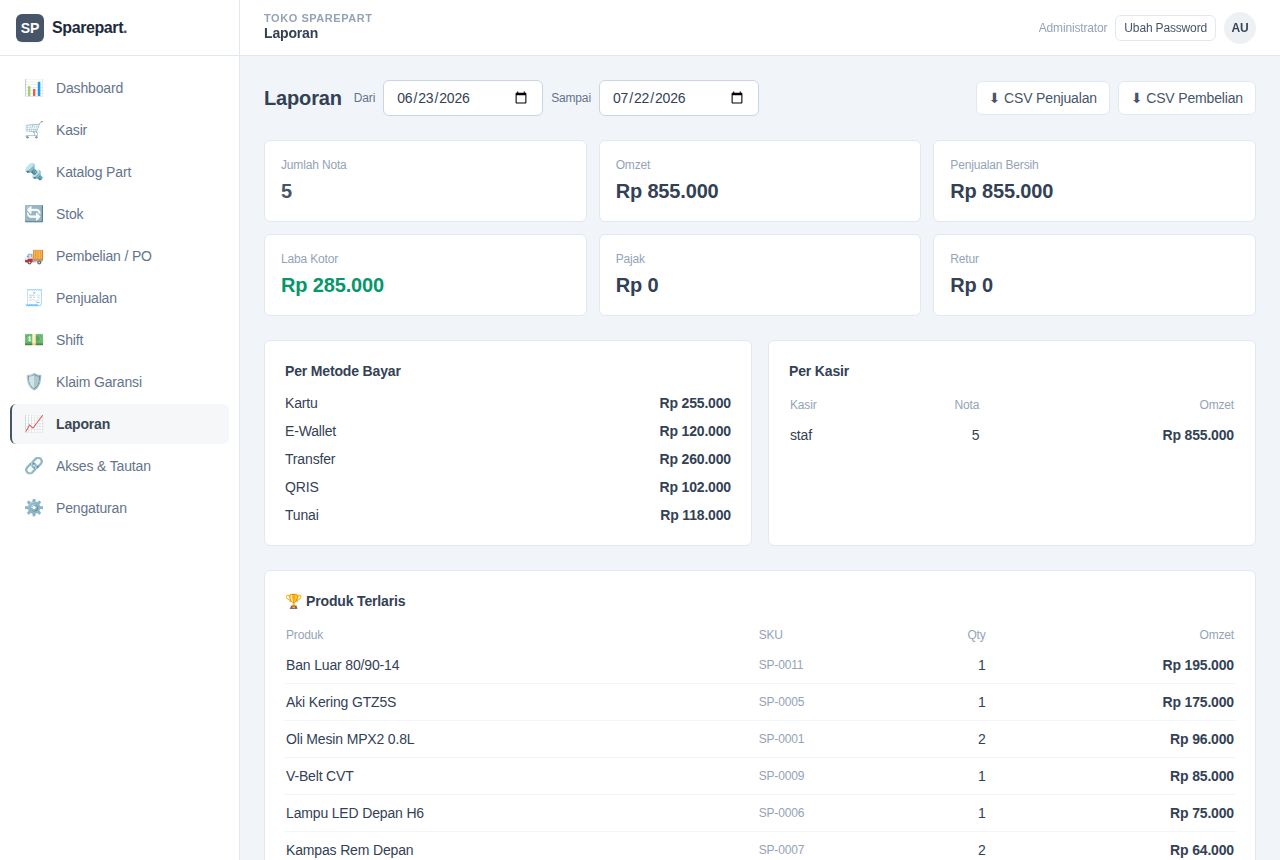Click Lampu LED Depan H6 row
Viewport: 1280px width, 860px height.
click(760, 813)
